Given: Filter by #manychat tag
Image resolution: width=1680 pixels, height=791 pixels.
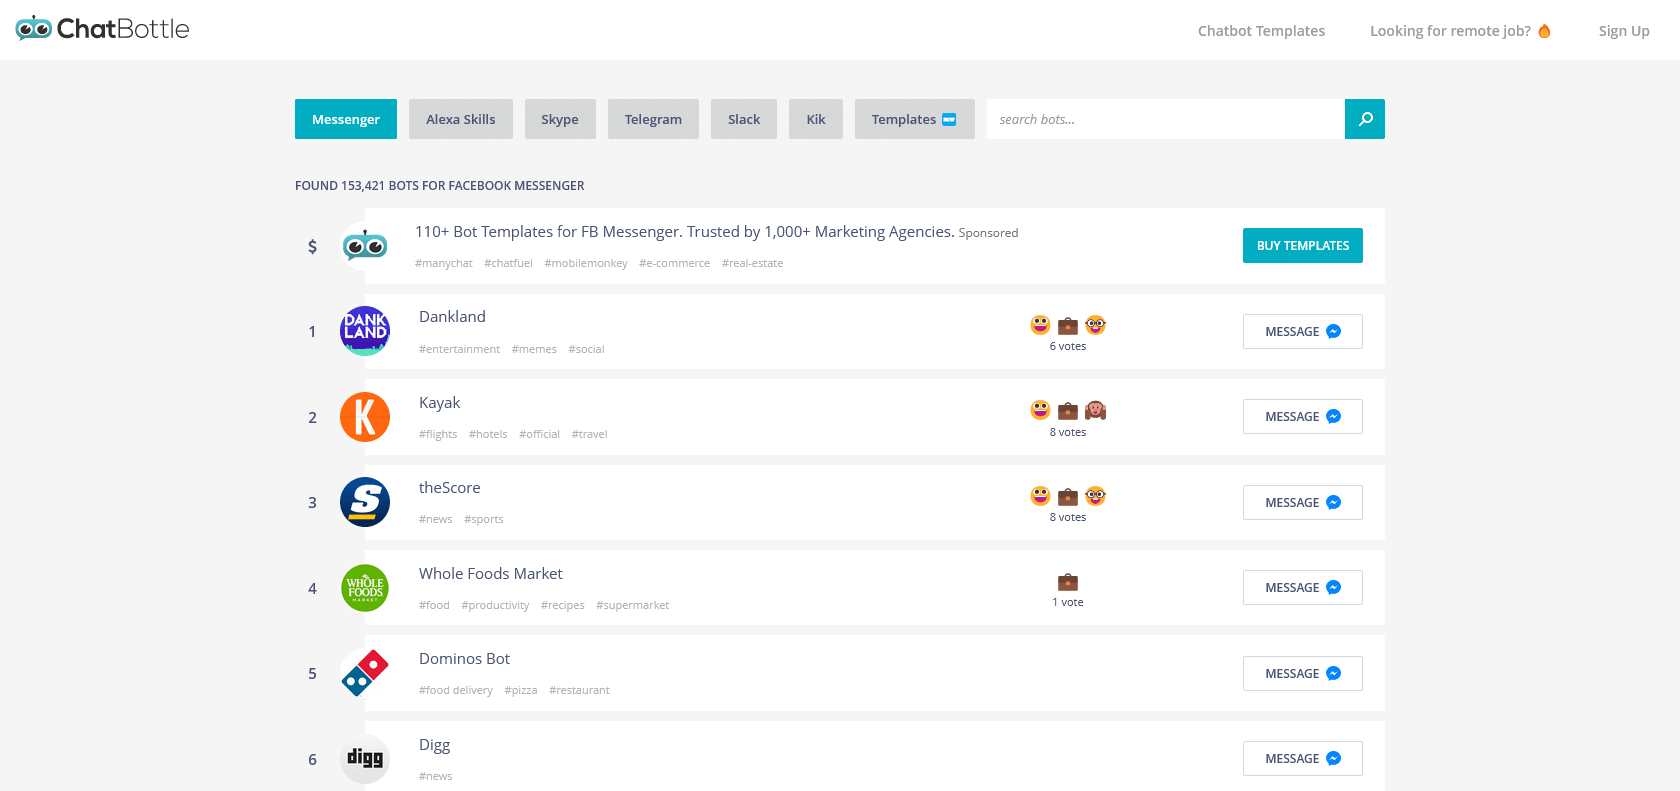Looking at the screenshot, I should pos(444,264).
